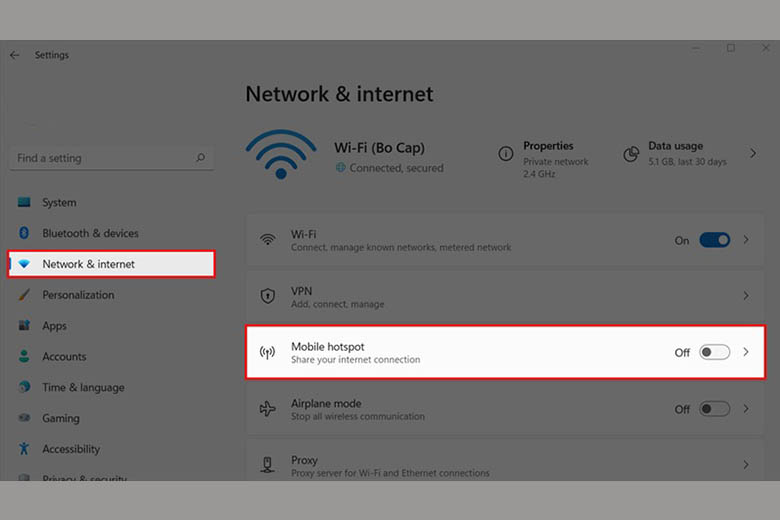The image size is (780, 520).
Task: Go to Time & language settings
Action: click(x=83, y=388)
